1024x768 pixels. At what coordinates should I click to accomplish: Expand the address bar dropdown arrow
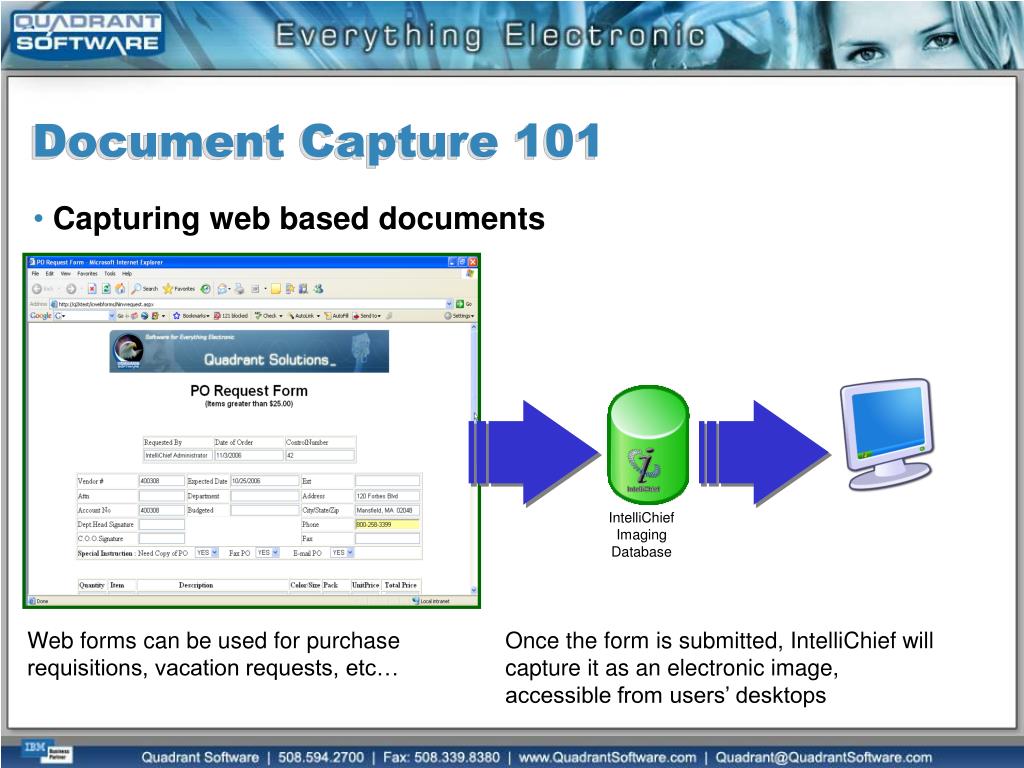449,304
